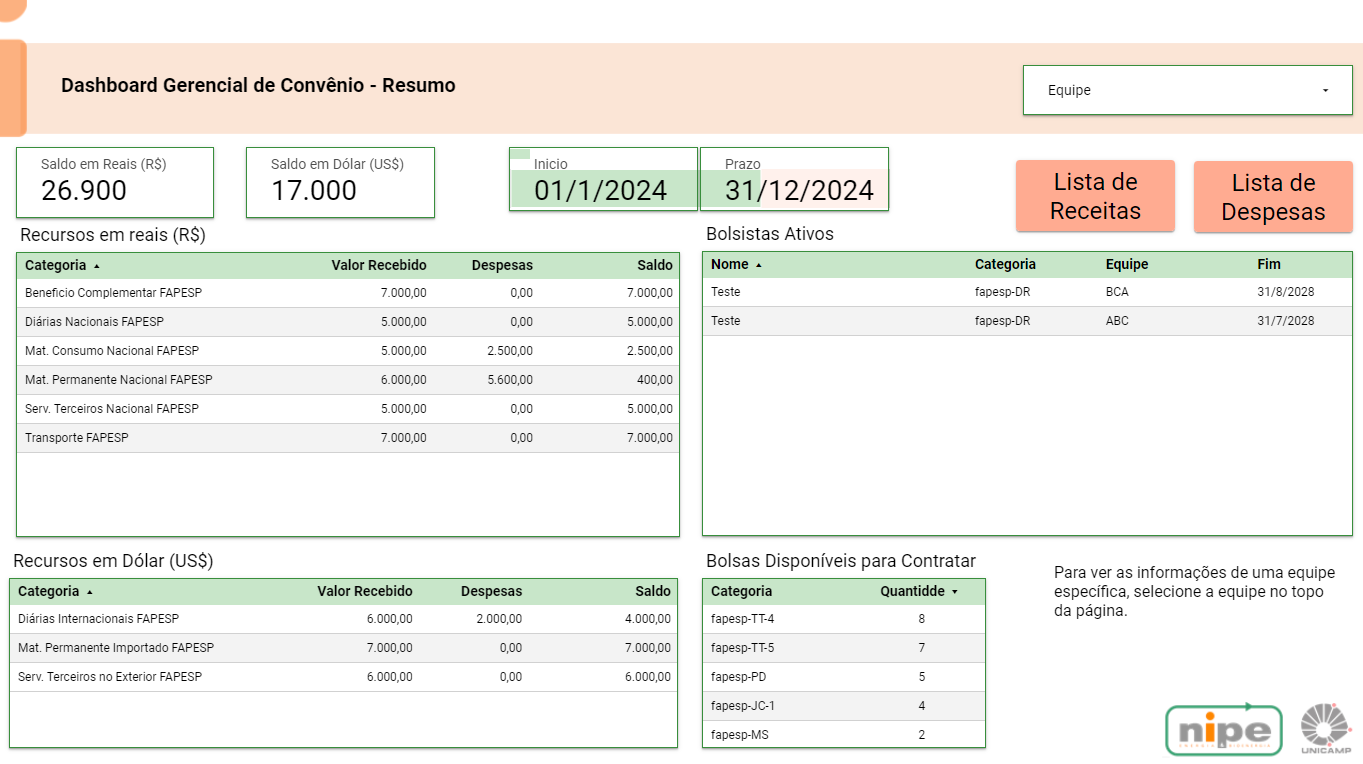
Task: Select row Serv. Terceiros no Exterior FAPESP
Action: [343, 677]
